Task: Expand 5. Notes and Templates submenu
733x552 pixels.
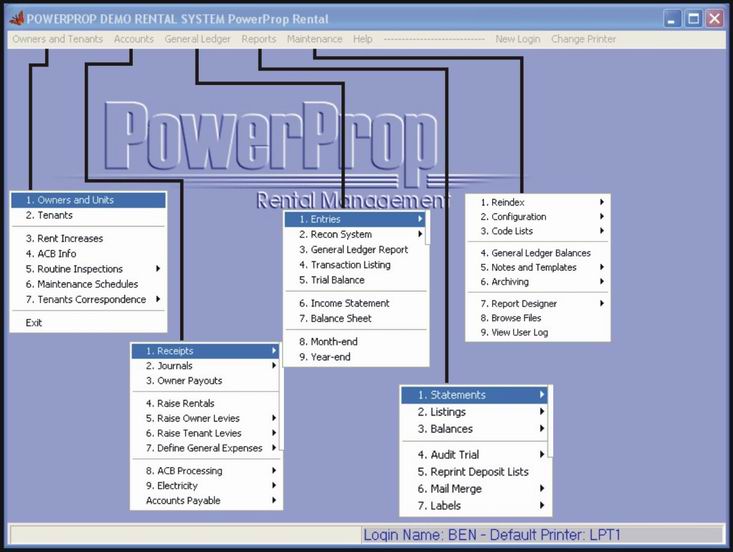Action: [538, 268]
